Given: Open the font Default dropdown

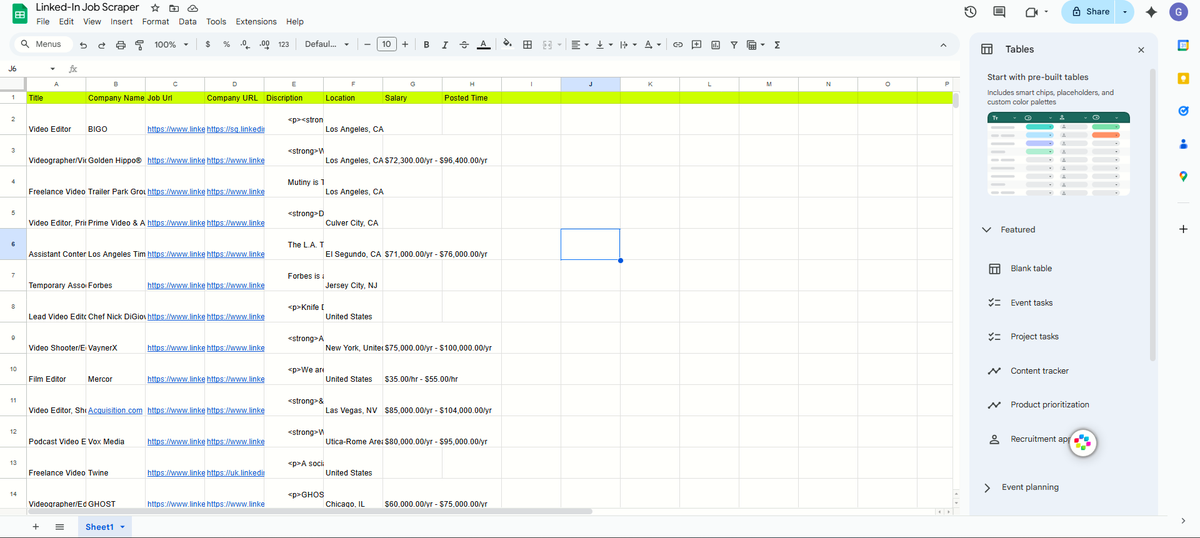Looking at the screenshot, I should click(327, 45).
